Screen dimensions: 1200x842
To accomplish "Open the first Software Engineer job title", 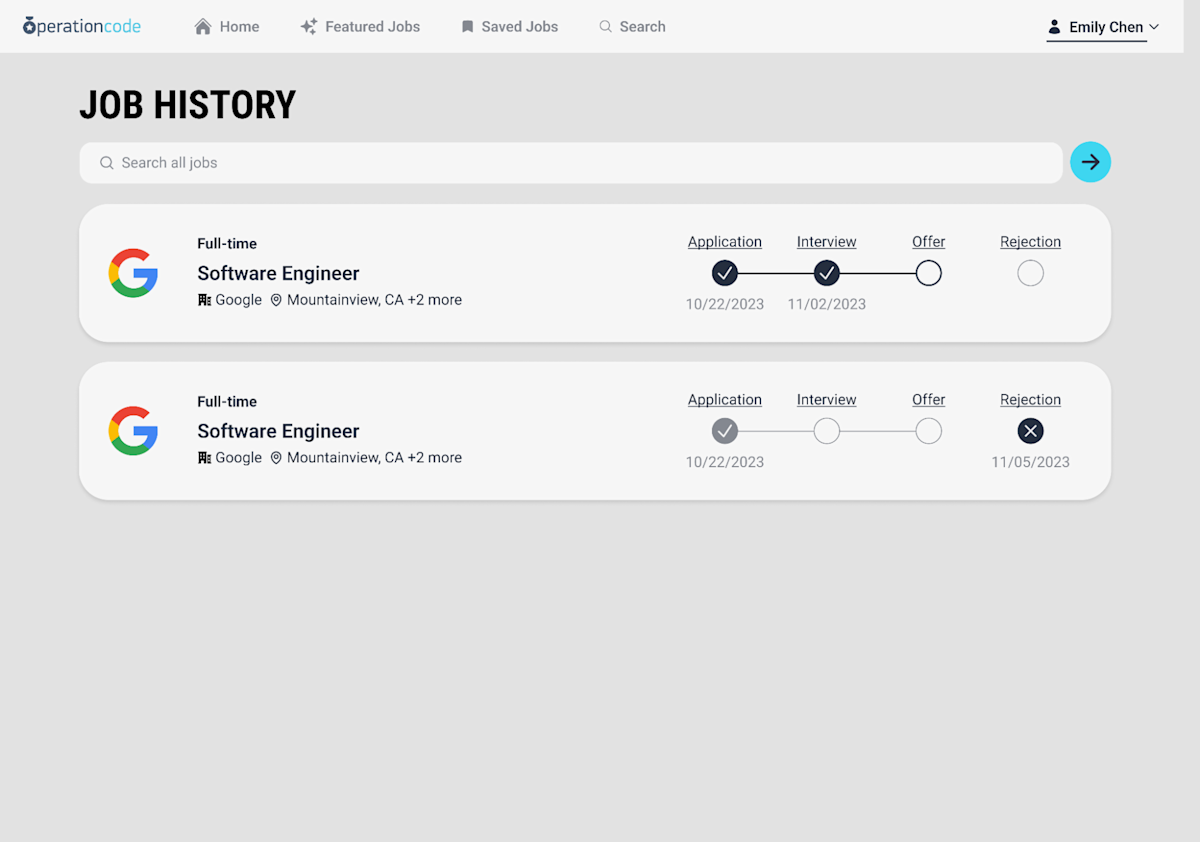I will [278, 273].
